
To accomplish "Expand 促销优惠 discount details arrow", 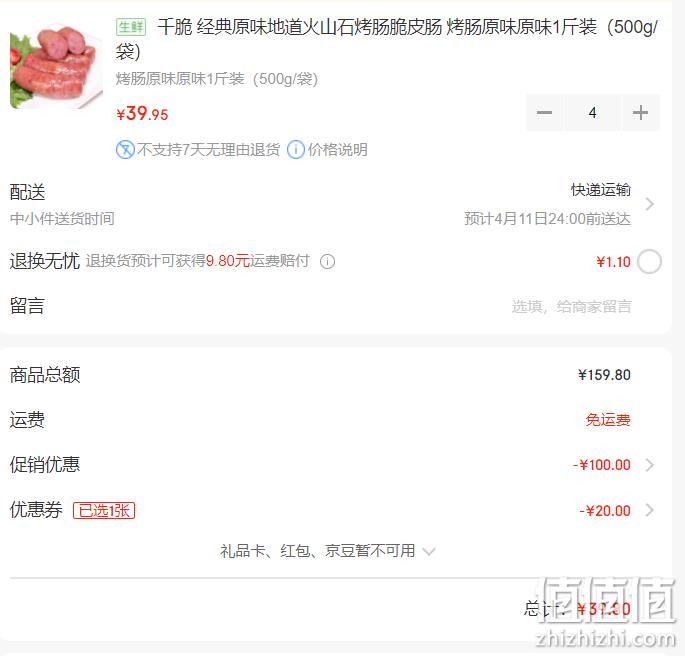I will 650,465.
